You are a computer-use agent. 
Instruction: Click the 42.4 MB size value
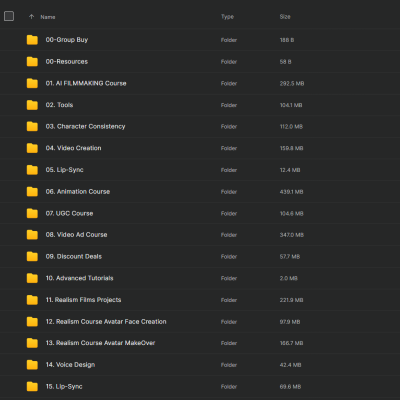290,365
